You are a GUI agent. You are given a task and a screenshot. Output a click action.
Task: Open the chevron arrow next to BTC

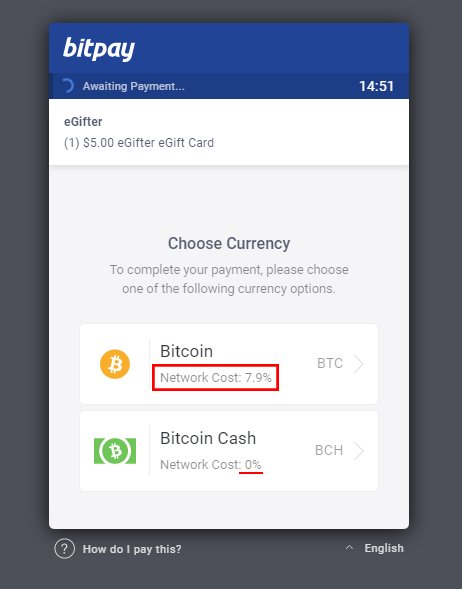[x=359, y=364]
